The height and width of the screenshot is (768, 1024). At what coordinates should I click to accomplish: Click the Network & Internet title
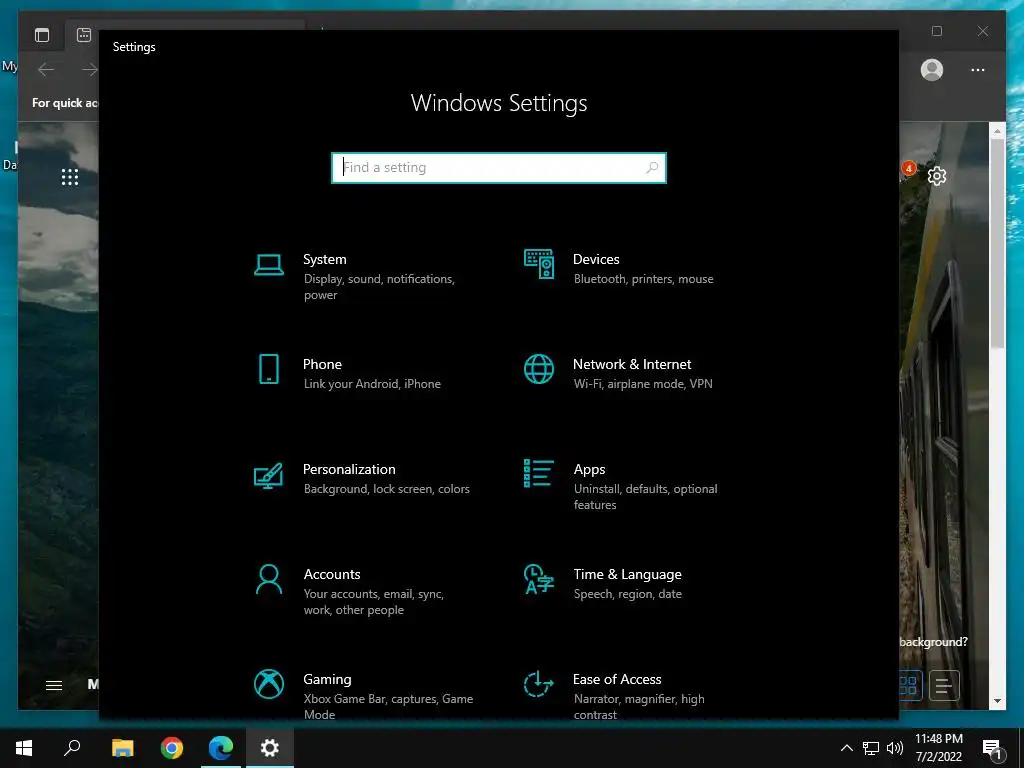pyautogui.click(x=632, y=364)
